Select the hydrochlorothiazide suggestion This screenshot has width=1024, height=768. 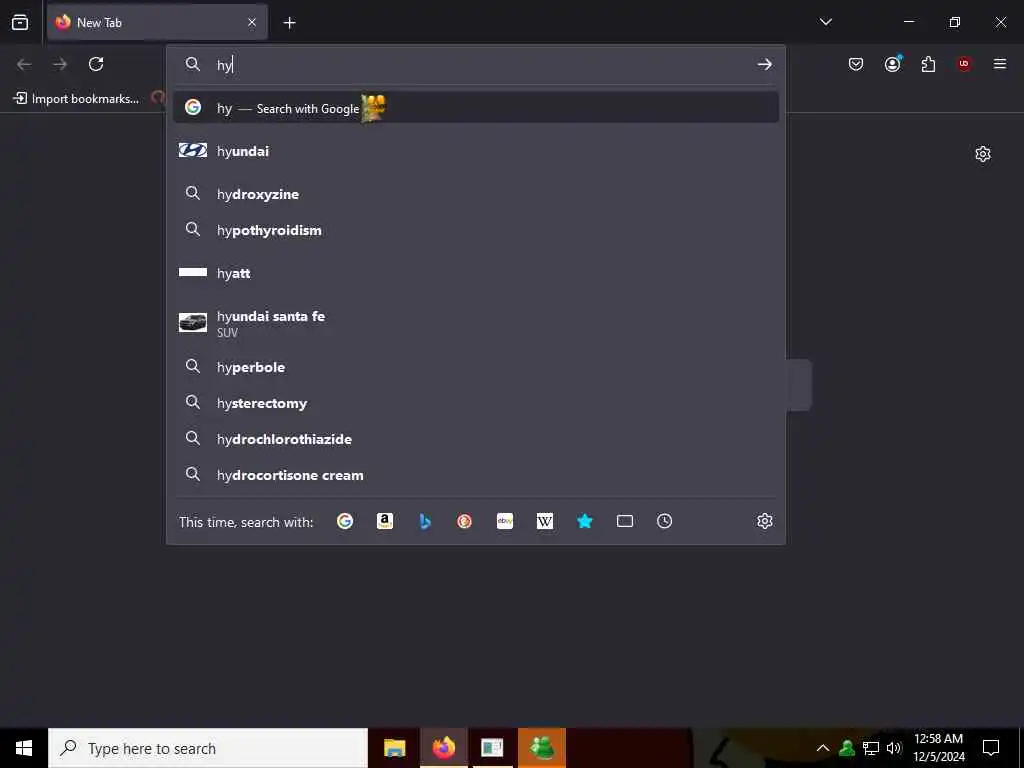pyautogui.click(x=475, y=439)
